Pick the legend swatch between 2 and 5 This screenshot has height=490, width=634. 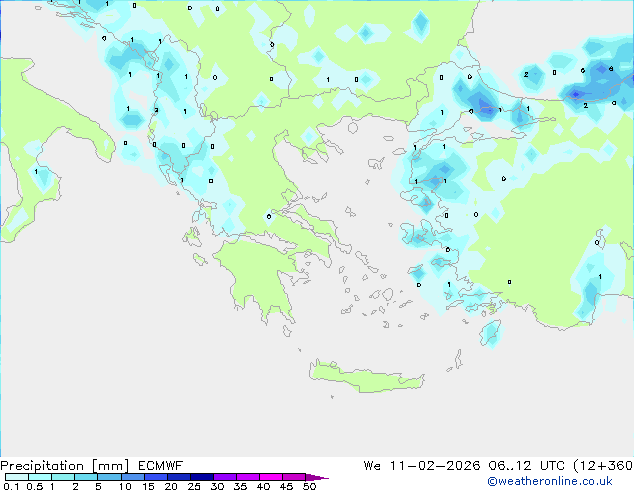[86, 477]
